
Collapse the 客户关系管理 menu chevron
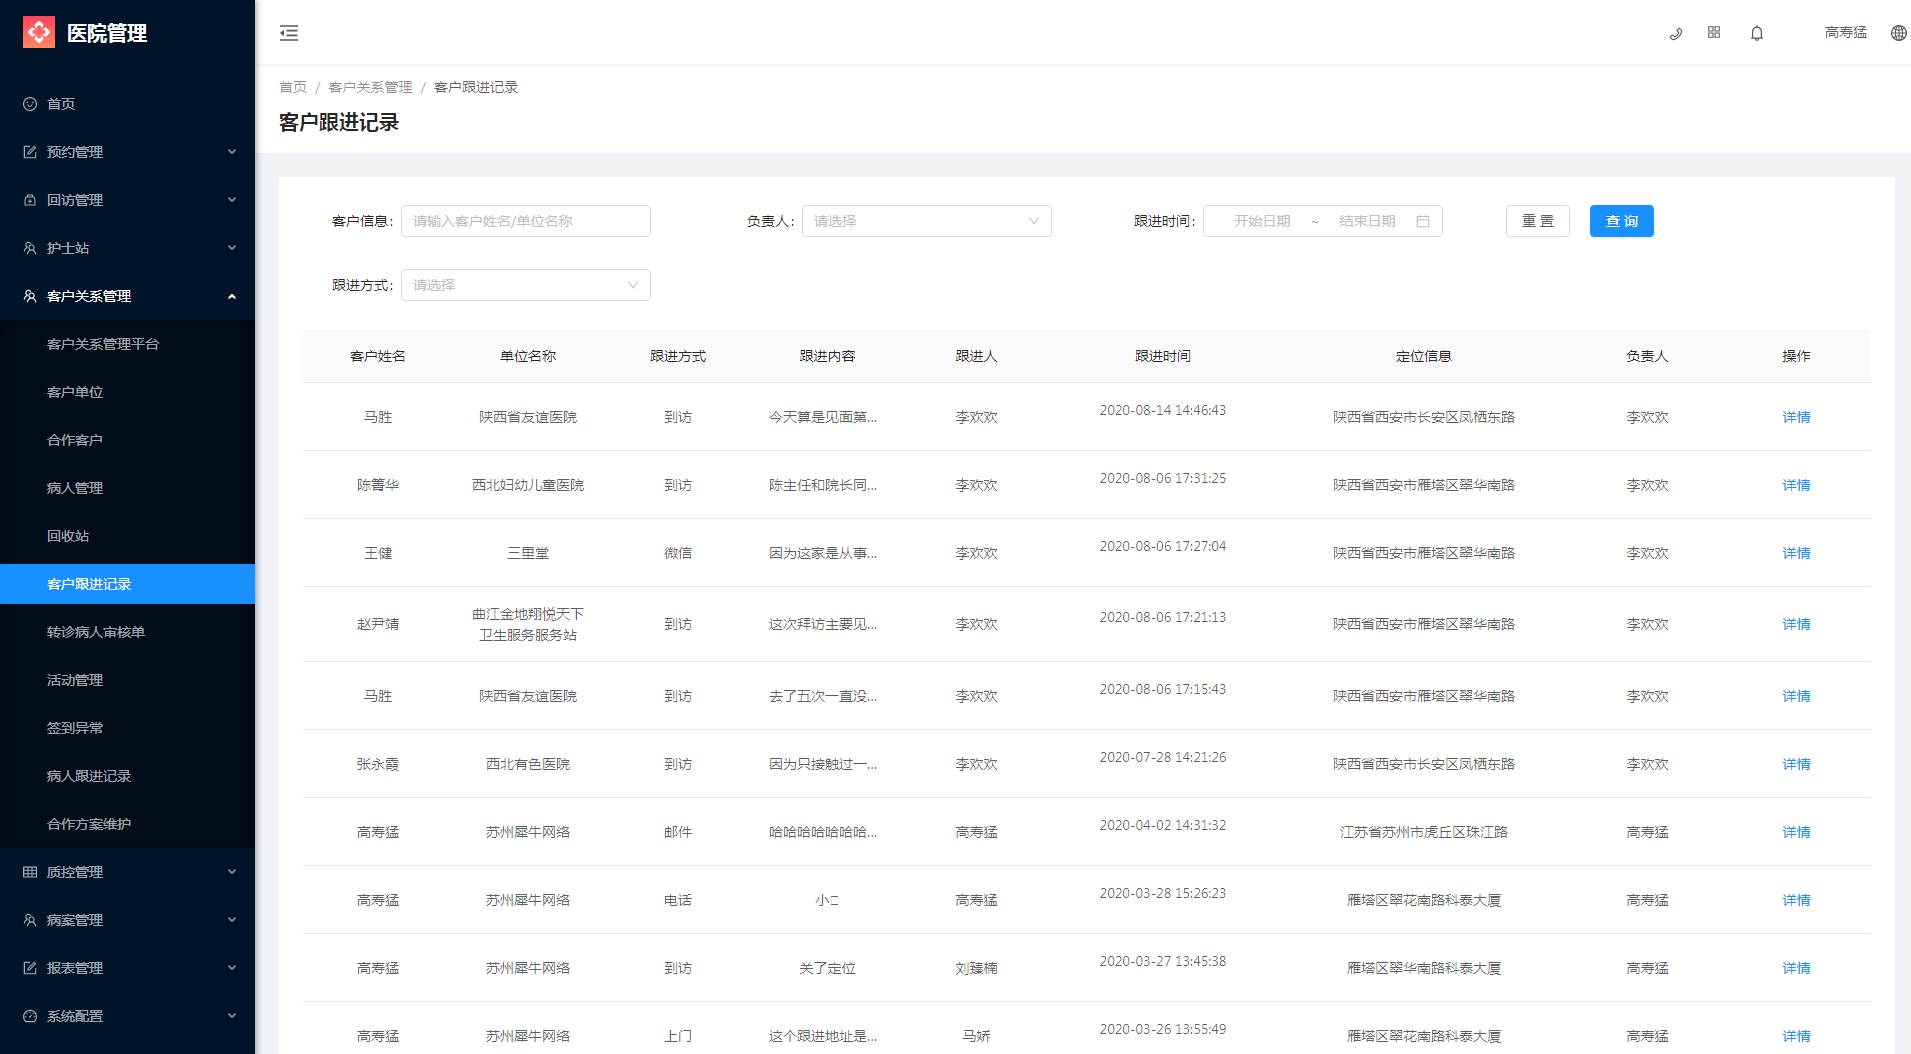tap(232, 296)
